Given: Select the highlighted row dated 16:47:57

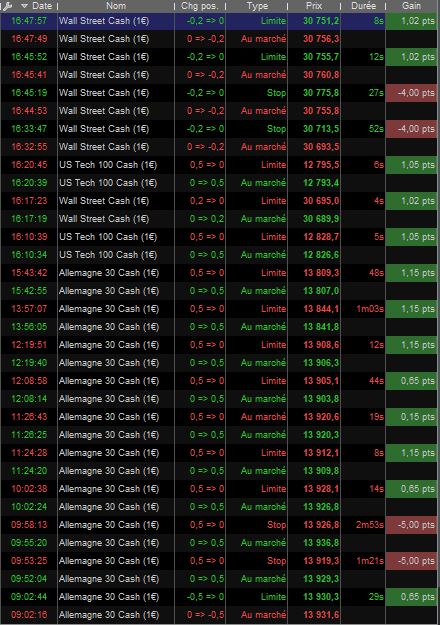Looking at the screenshot, I should (x=219, y=21).
